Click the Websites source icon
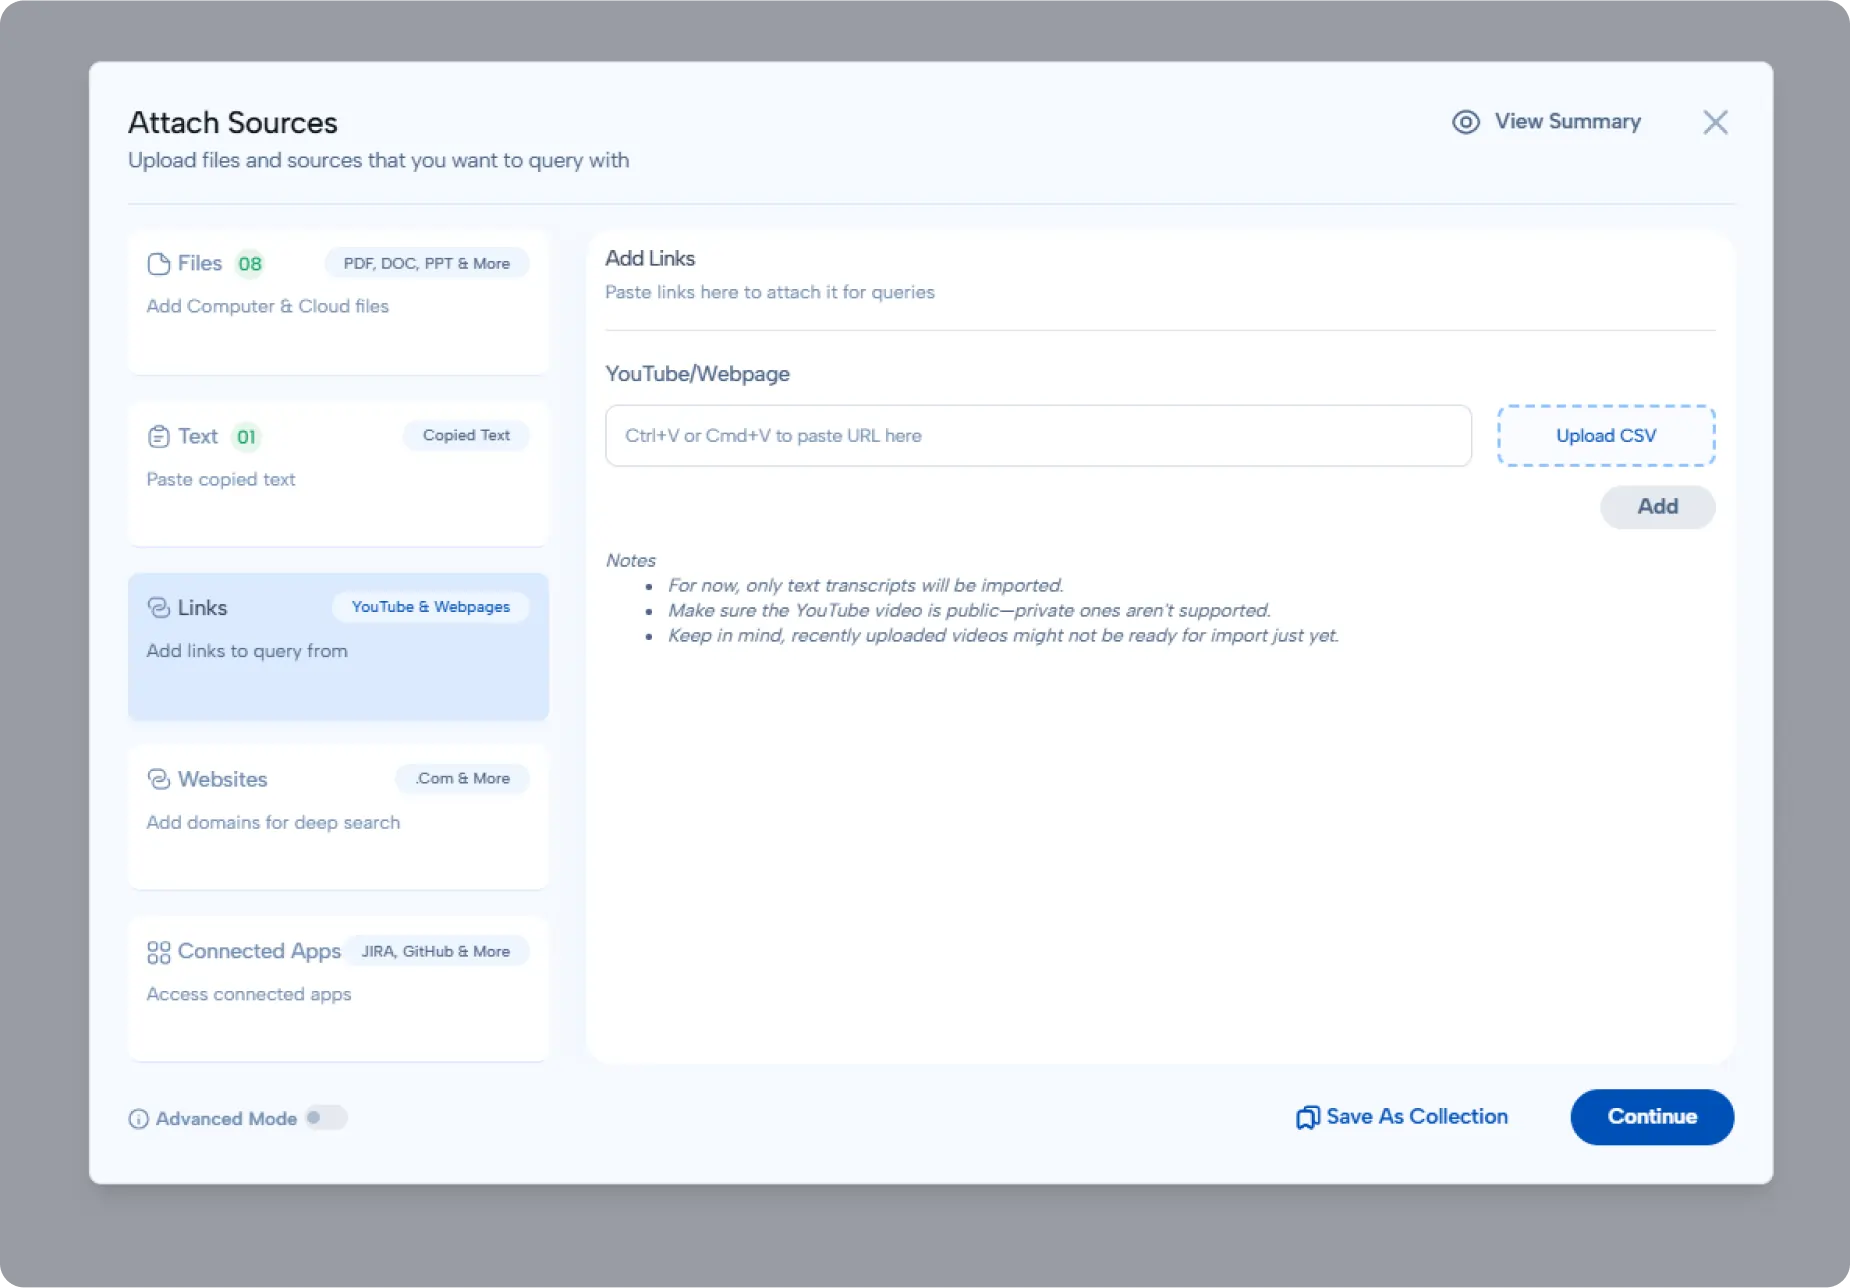 tap(159, 779)
